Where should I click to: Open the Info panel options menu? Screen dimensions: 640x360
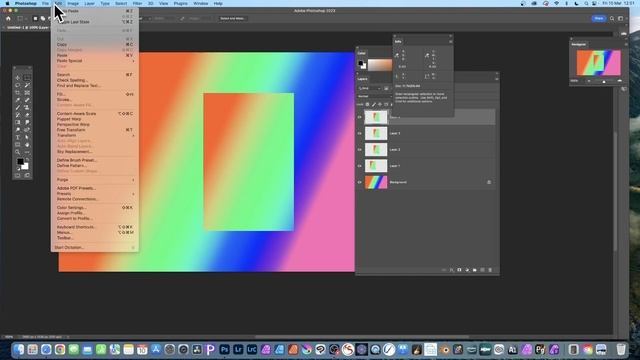(451, 41)
